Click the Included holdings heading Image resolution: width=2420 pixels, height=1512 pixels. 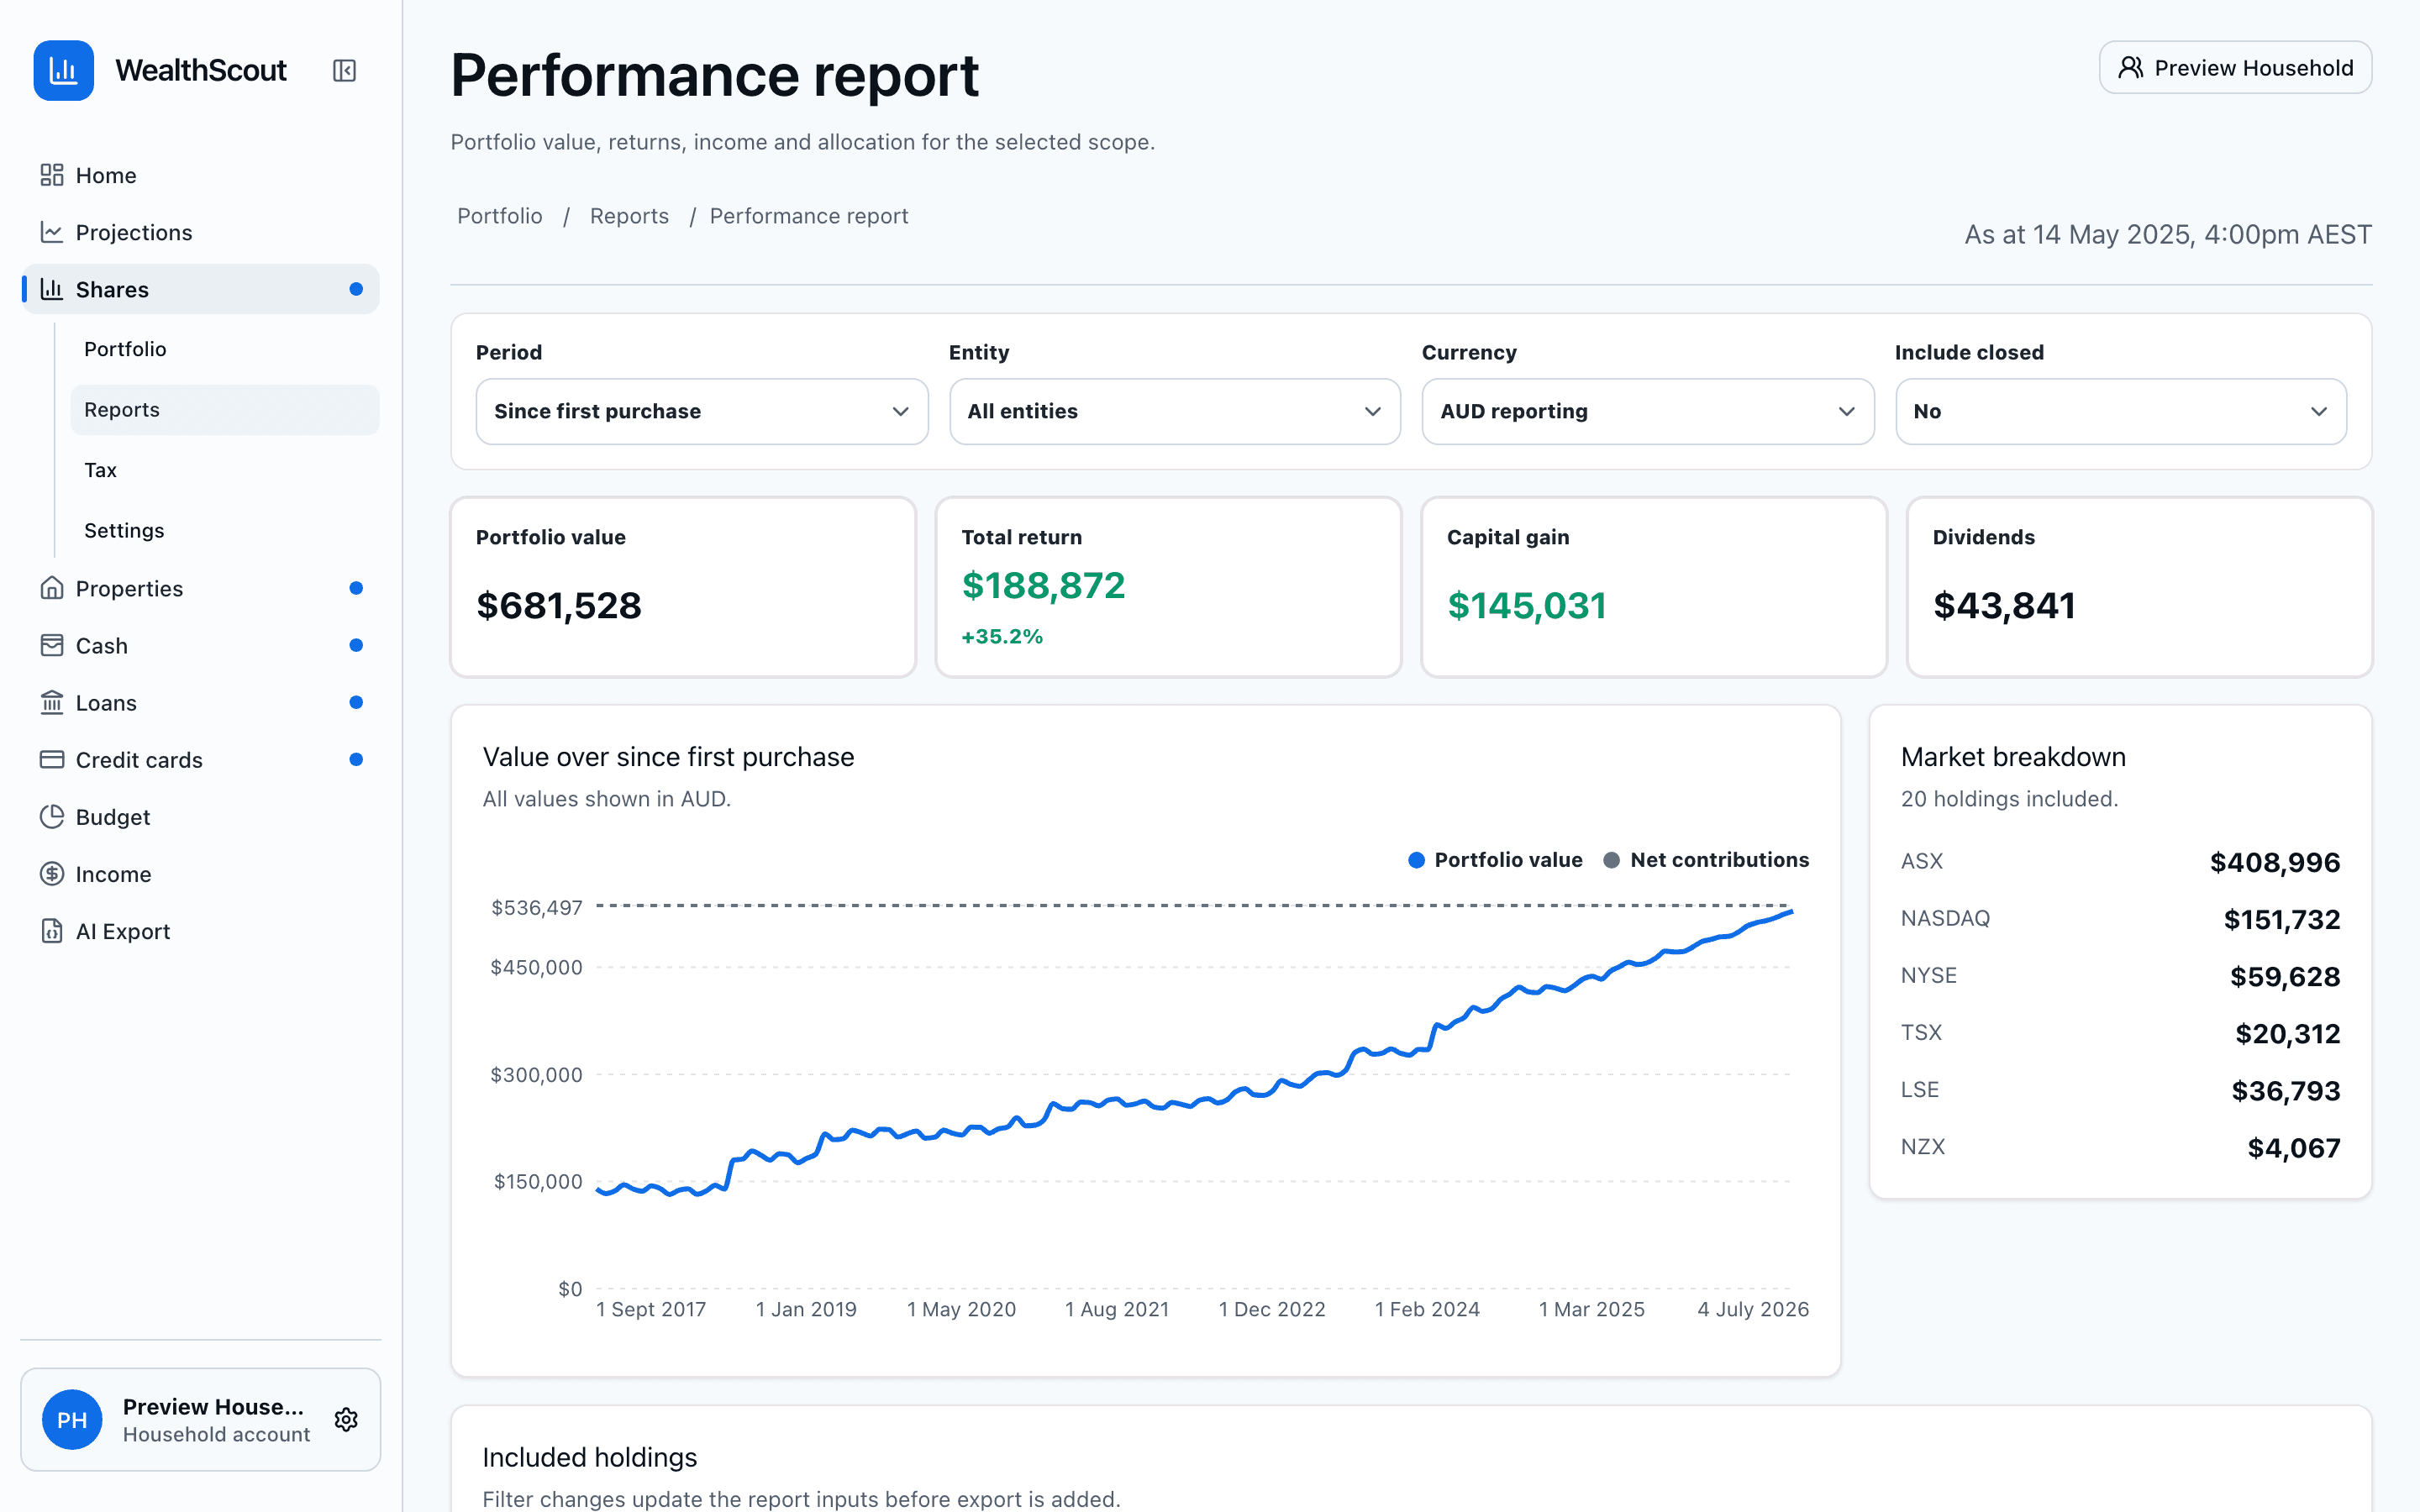point(589,1457)
